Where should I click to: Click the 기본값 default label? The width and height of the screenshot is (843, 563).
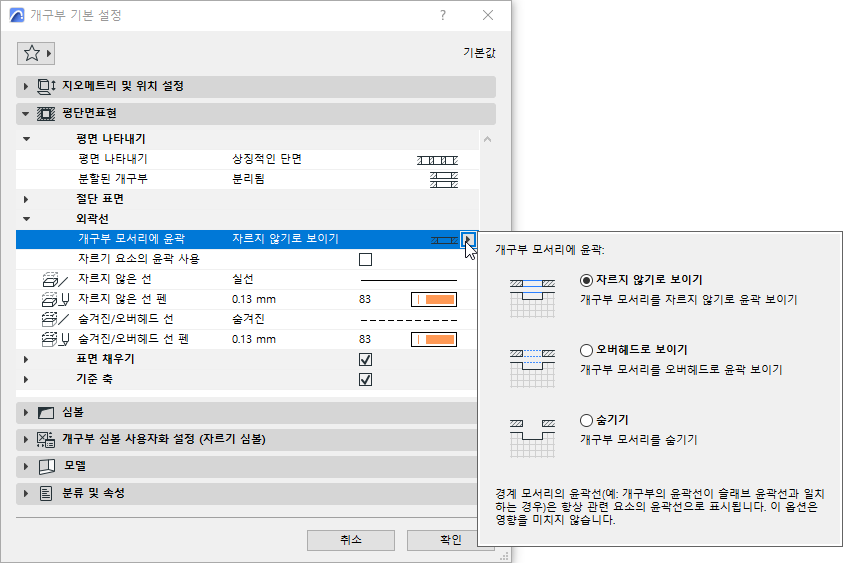tap(480, 53)
